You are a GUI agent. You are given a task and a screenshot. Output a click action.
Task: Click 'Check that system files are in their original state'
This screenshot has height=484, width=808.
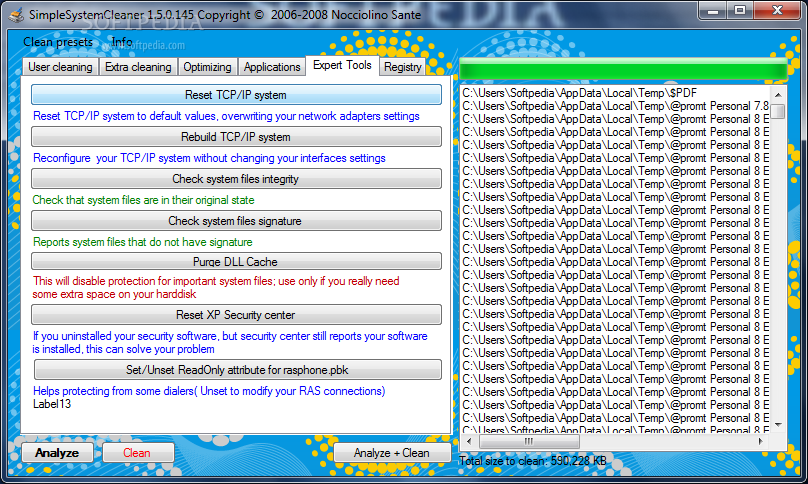tap(143, 200)
